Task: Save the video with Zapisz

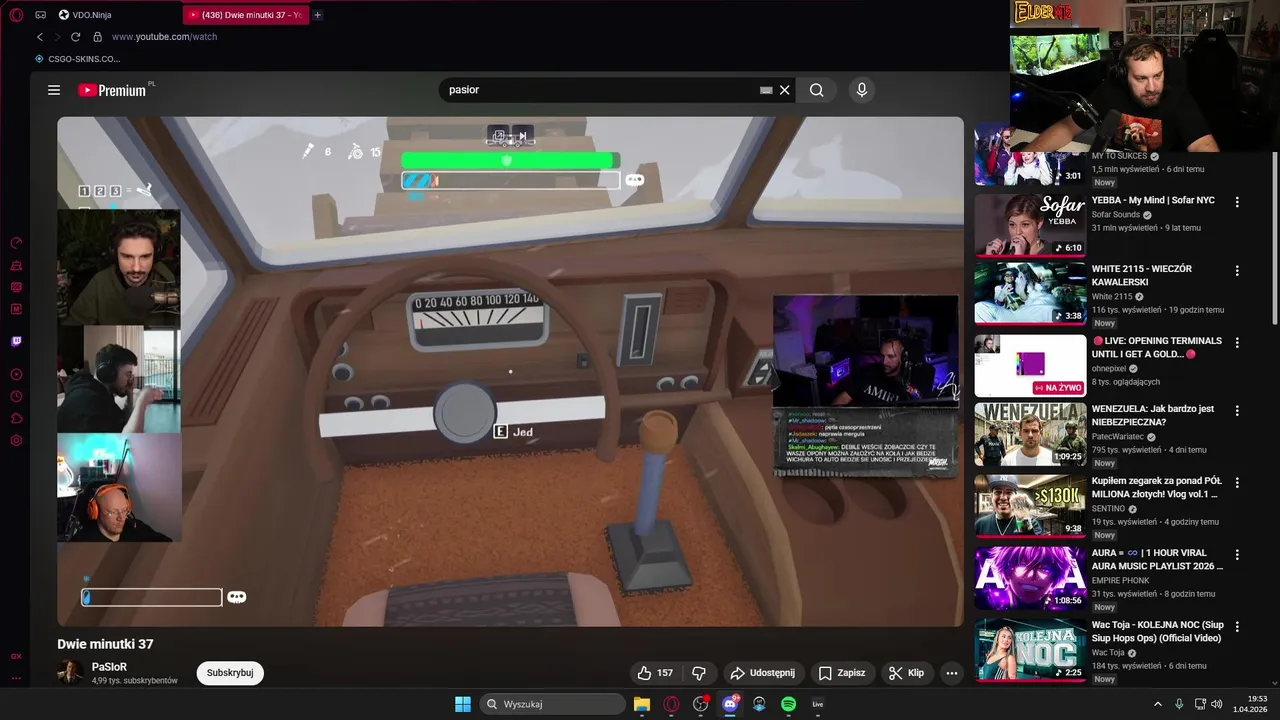Action: 842,673
